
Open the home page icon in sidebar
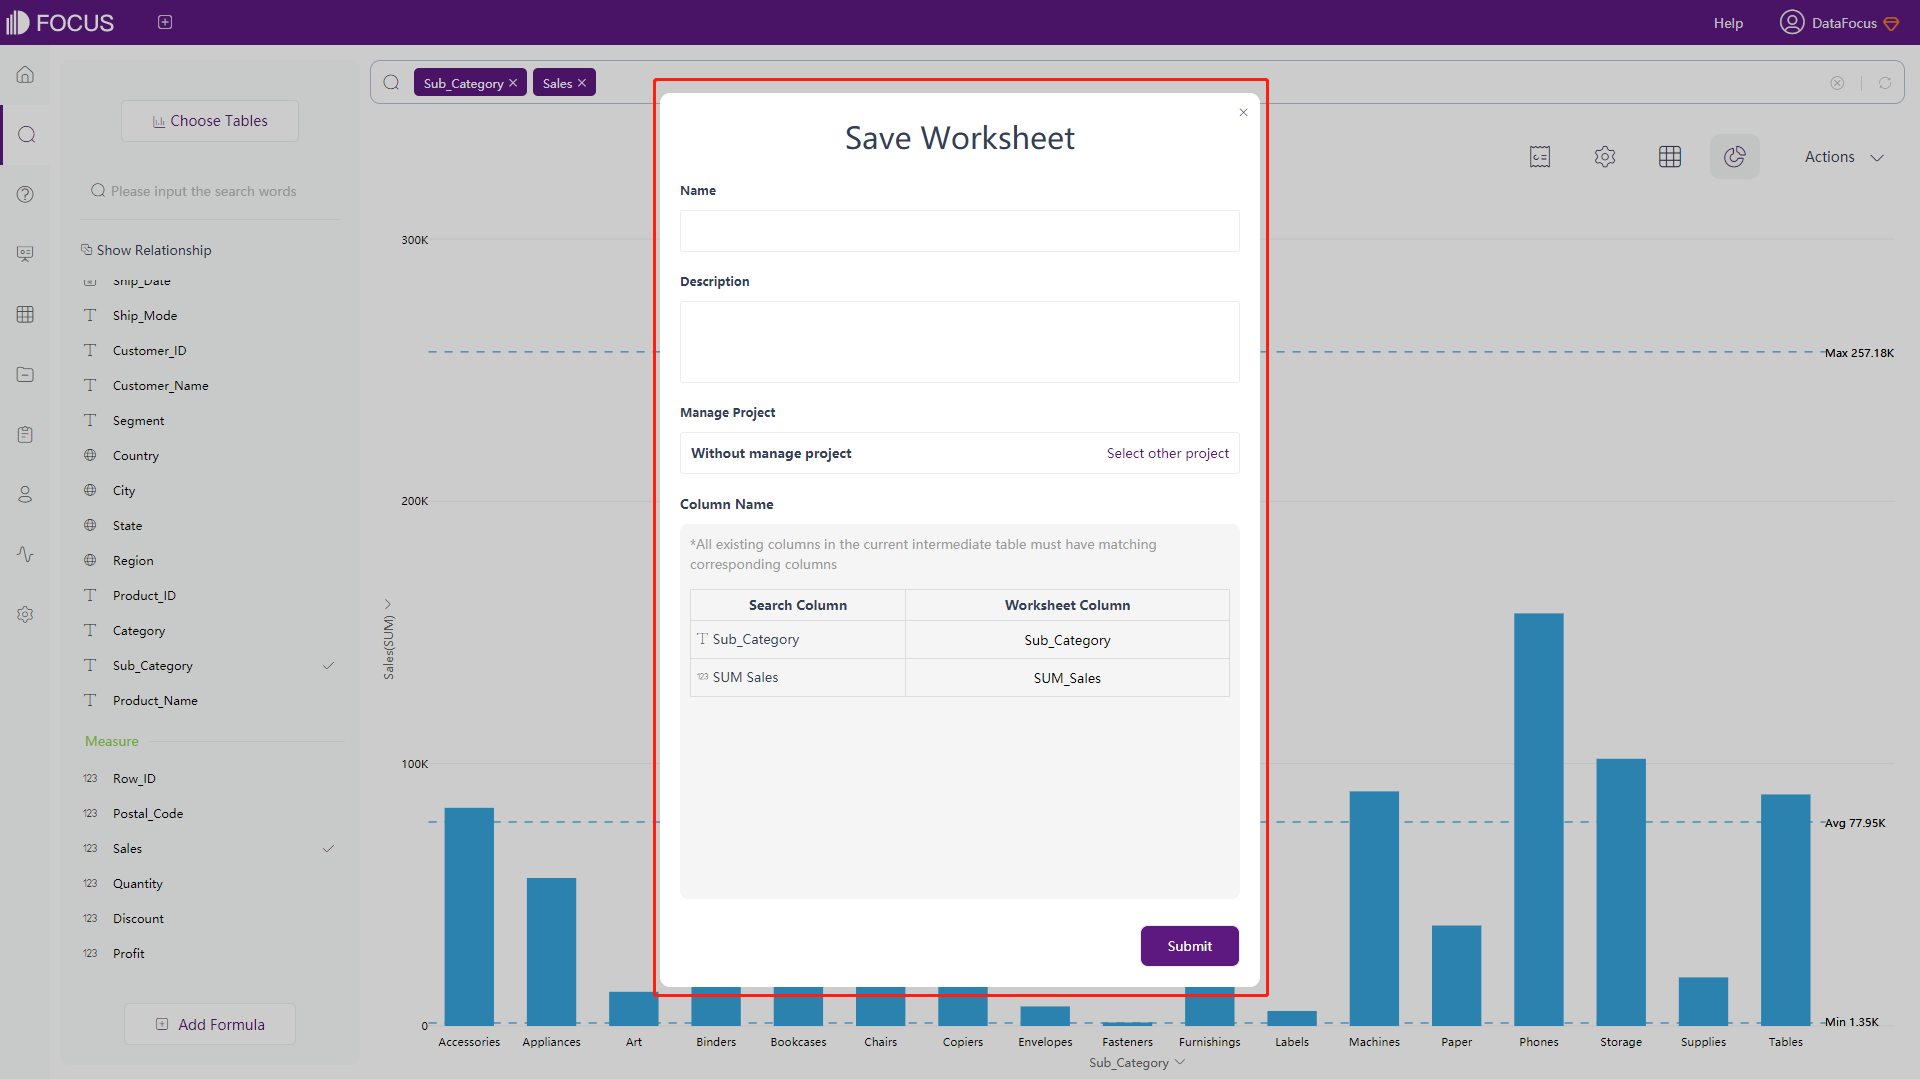point(26,75)
